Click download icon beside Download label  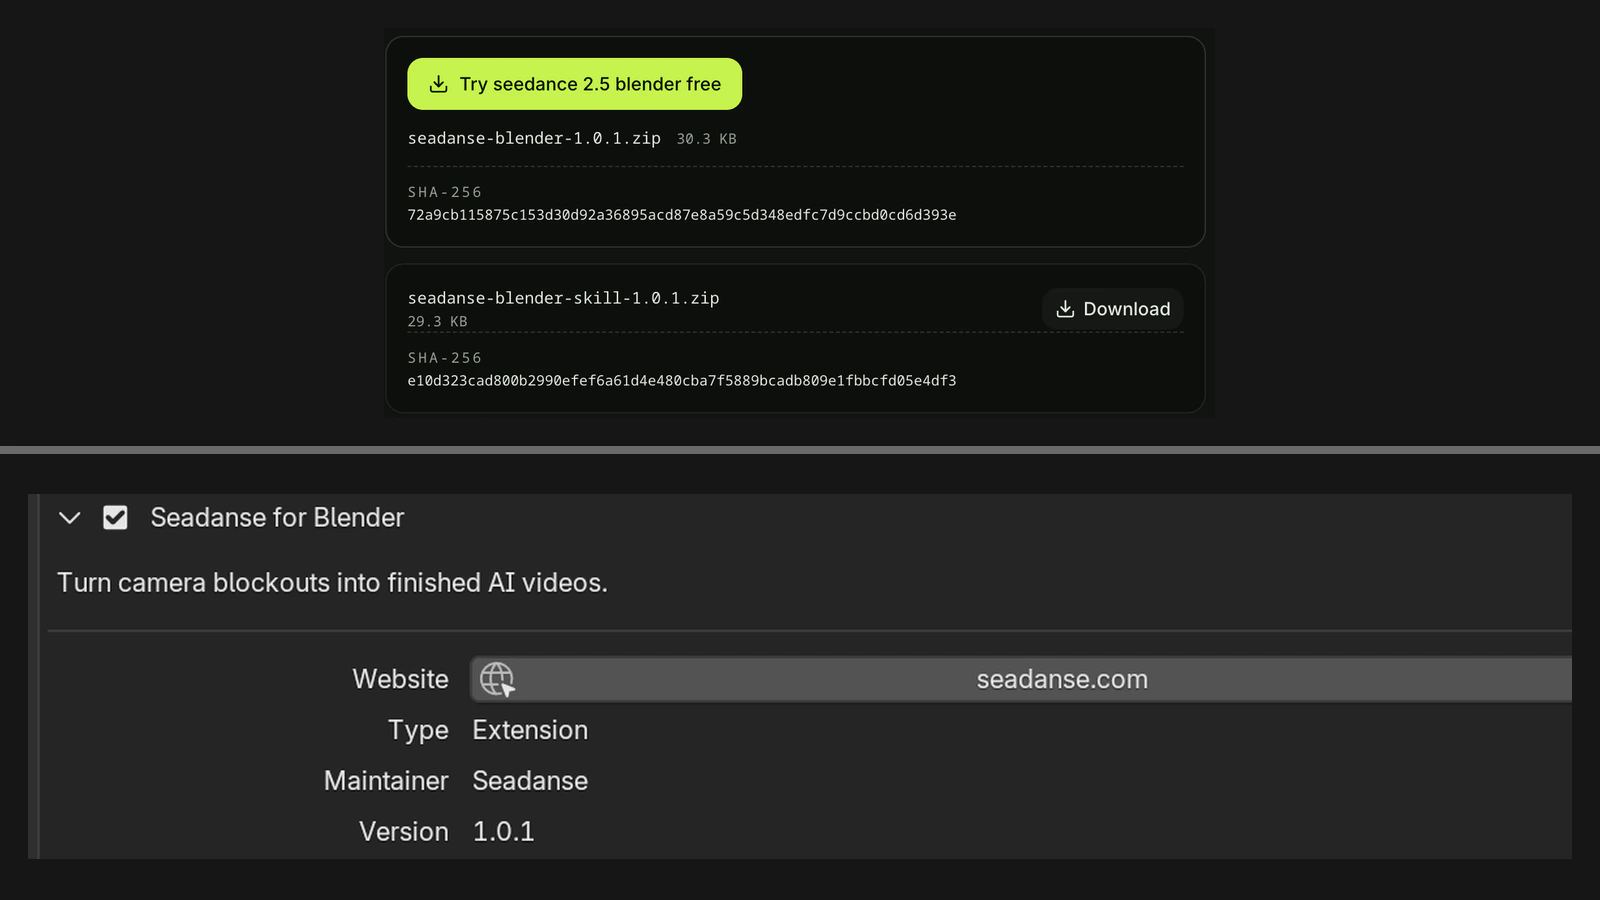tap(1065, 309)
